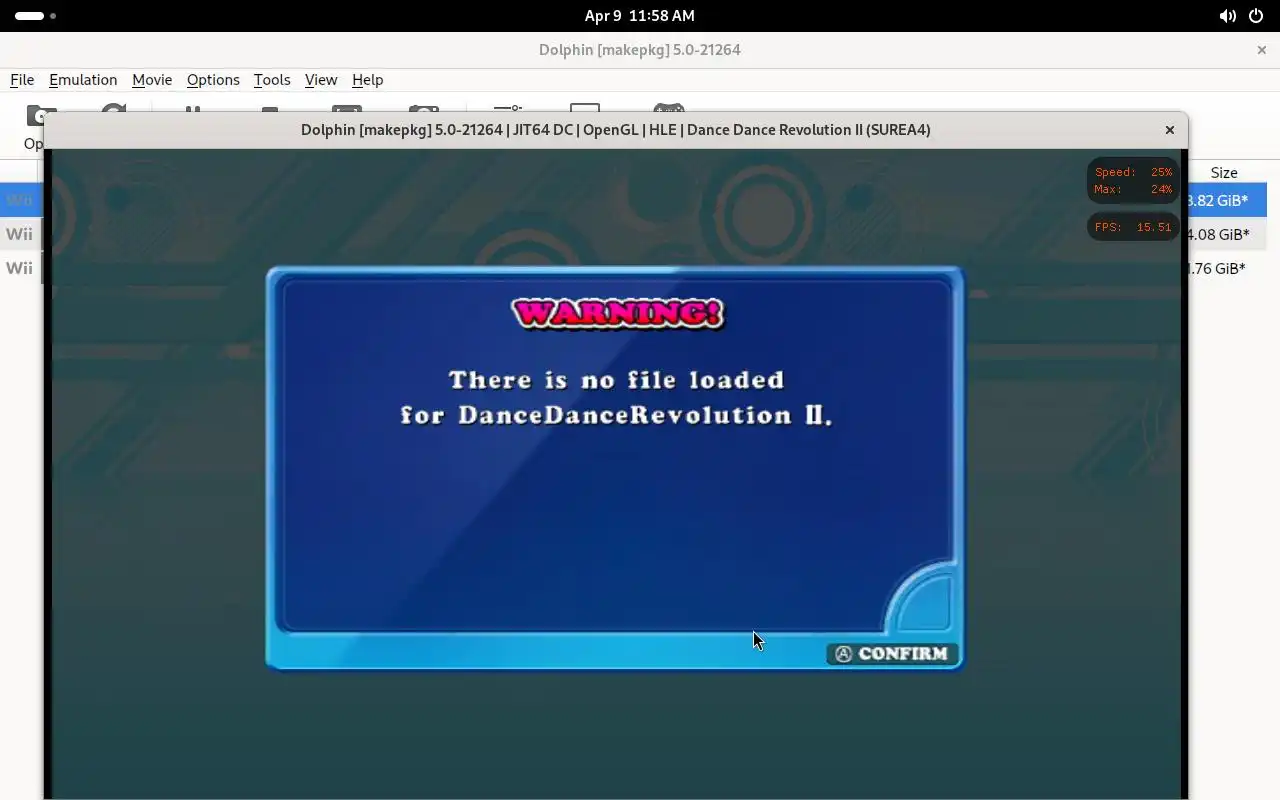
Task: Select the game row sized 3.82 GiB
Action: click(x=1228, y=200)
